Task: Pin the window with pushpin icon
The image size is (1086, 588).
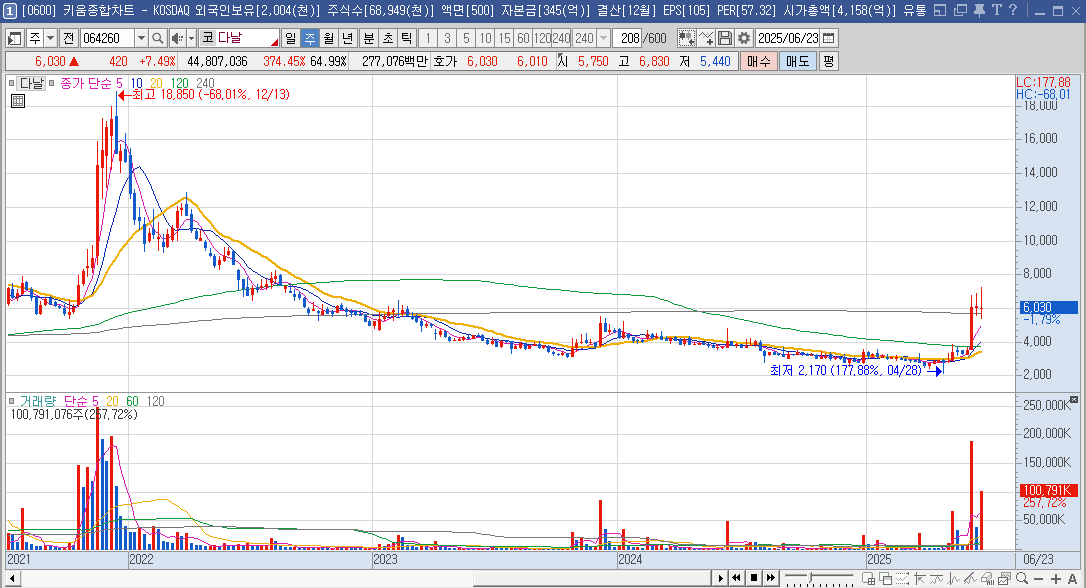Action: [979, 10]
